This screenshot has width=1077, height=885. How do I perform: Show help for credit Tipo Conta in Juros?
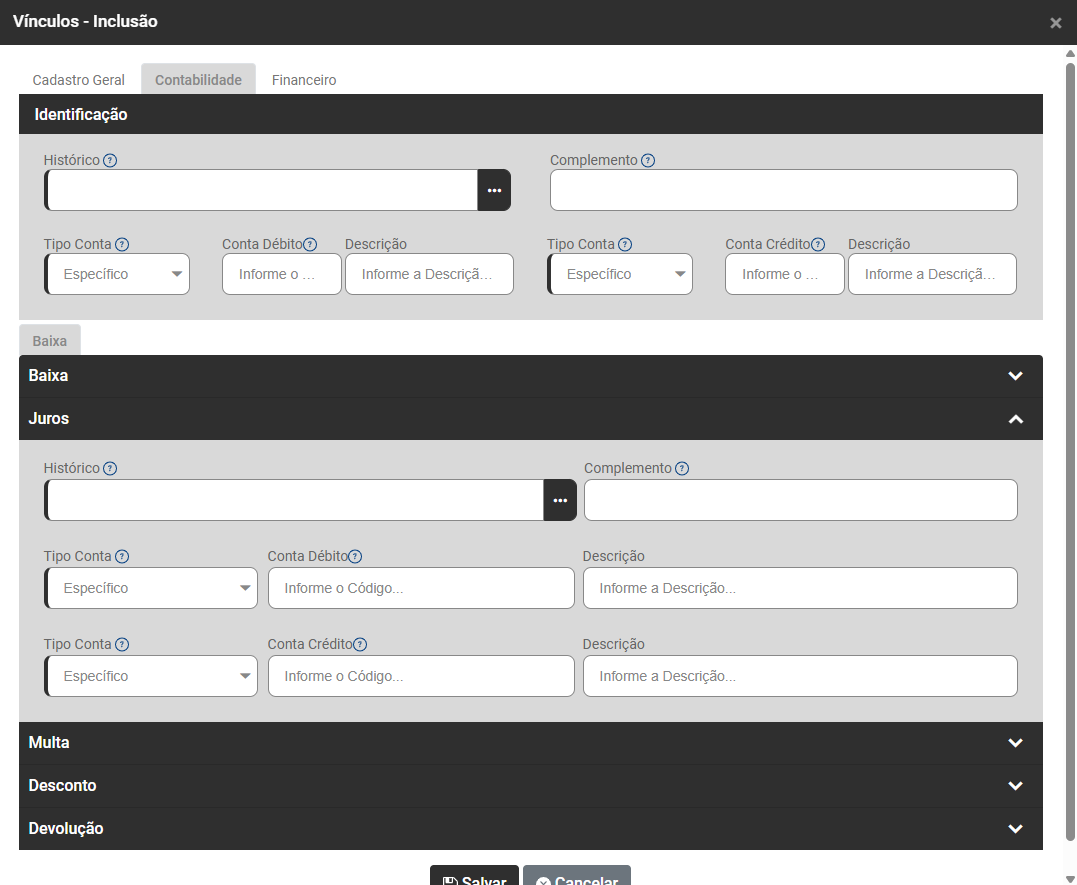point(122,644)
